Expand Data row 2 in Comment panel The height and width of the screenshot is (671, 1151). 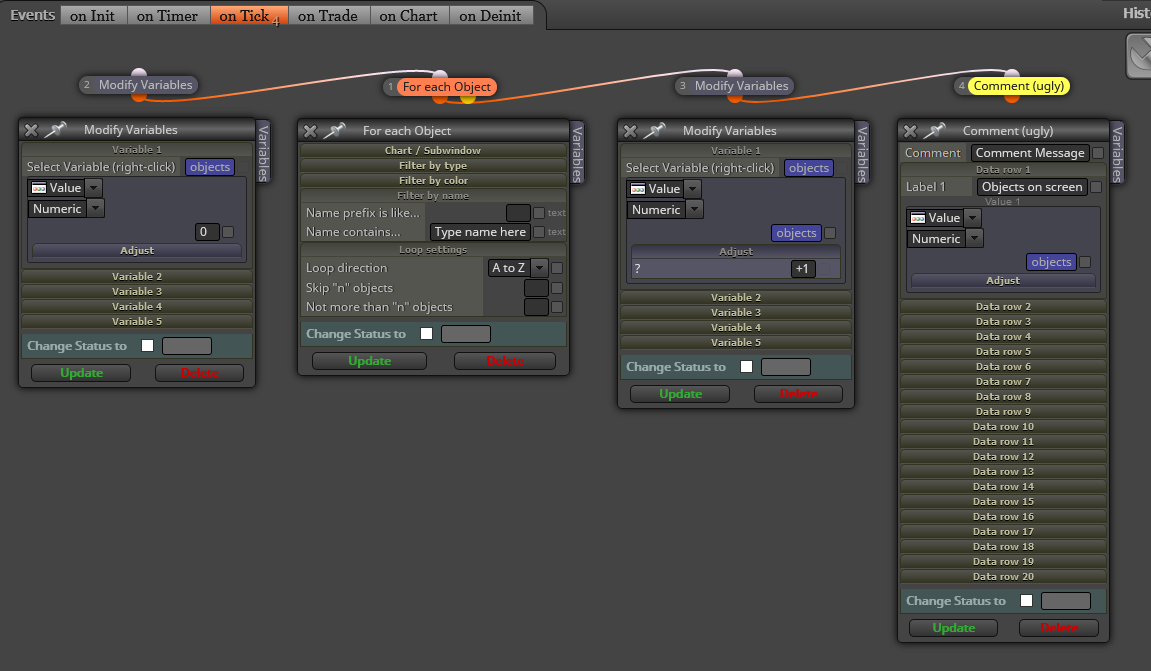click(1003, 307)
